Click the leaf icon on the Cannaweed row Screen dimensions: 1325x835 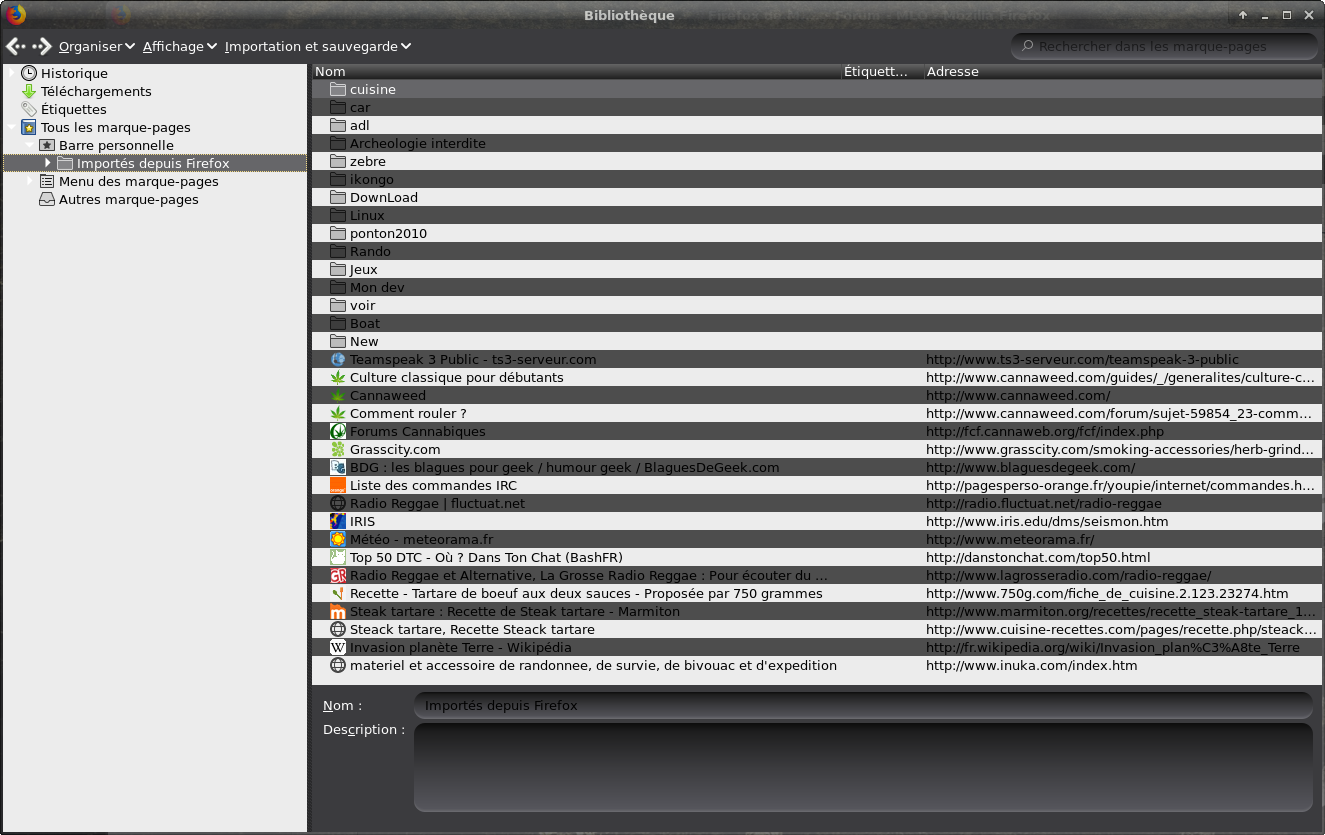[338, 395]
